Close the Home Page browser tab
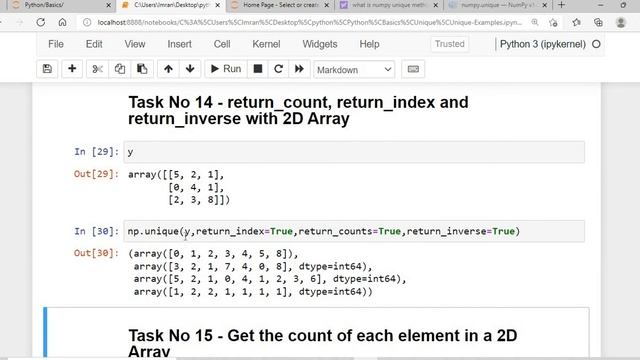640x360 pixels. click(327, 5)
